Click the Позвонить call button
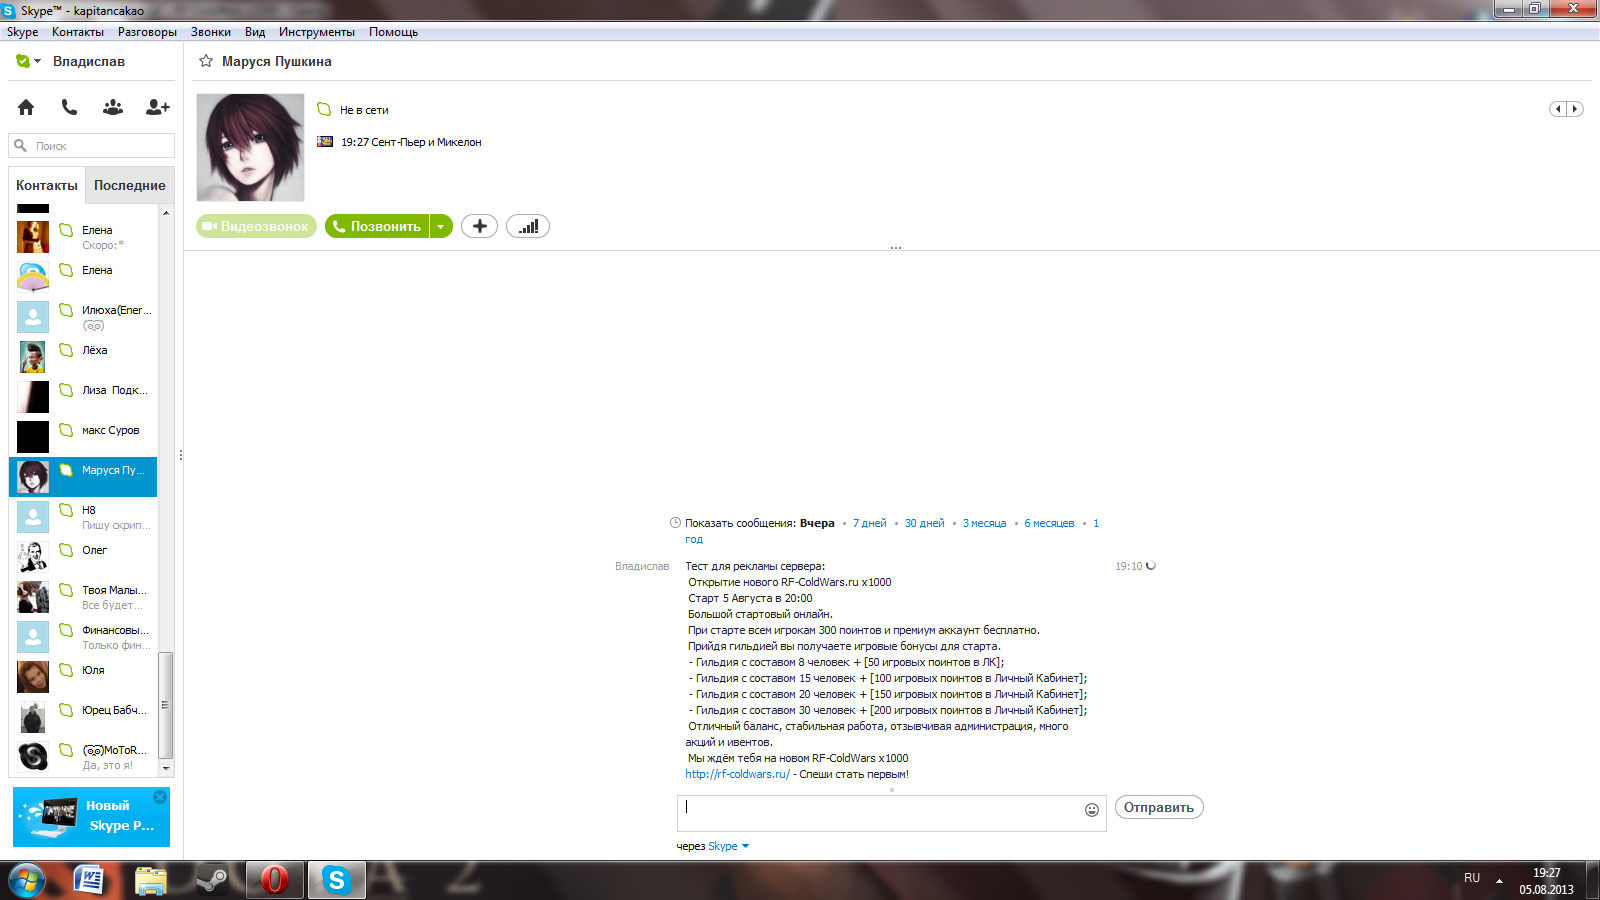This screenshot has width=1600, height=900. (377, 226)
